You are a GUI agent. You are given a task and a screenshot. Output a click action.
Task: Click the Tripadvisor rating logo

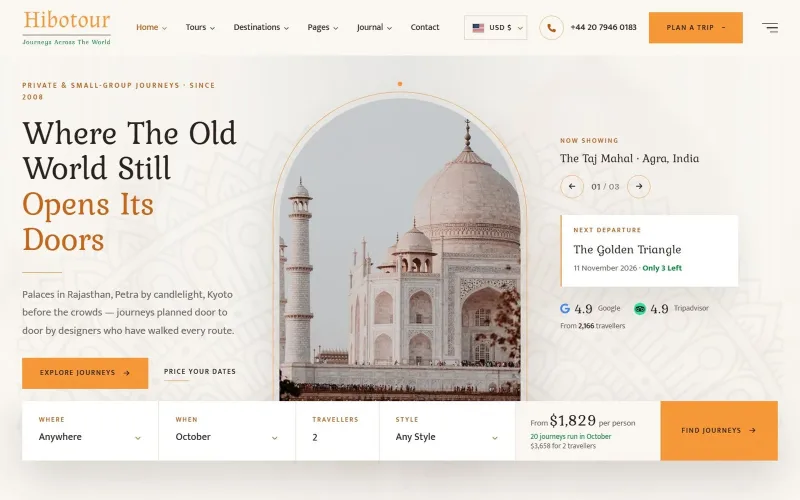pyautogui.click(x=640, y=308)
